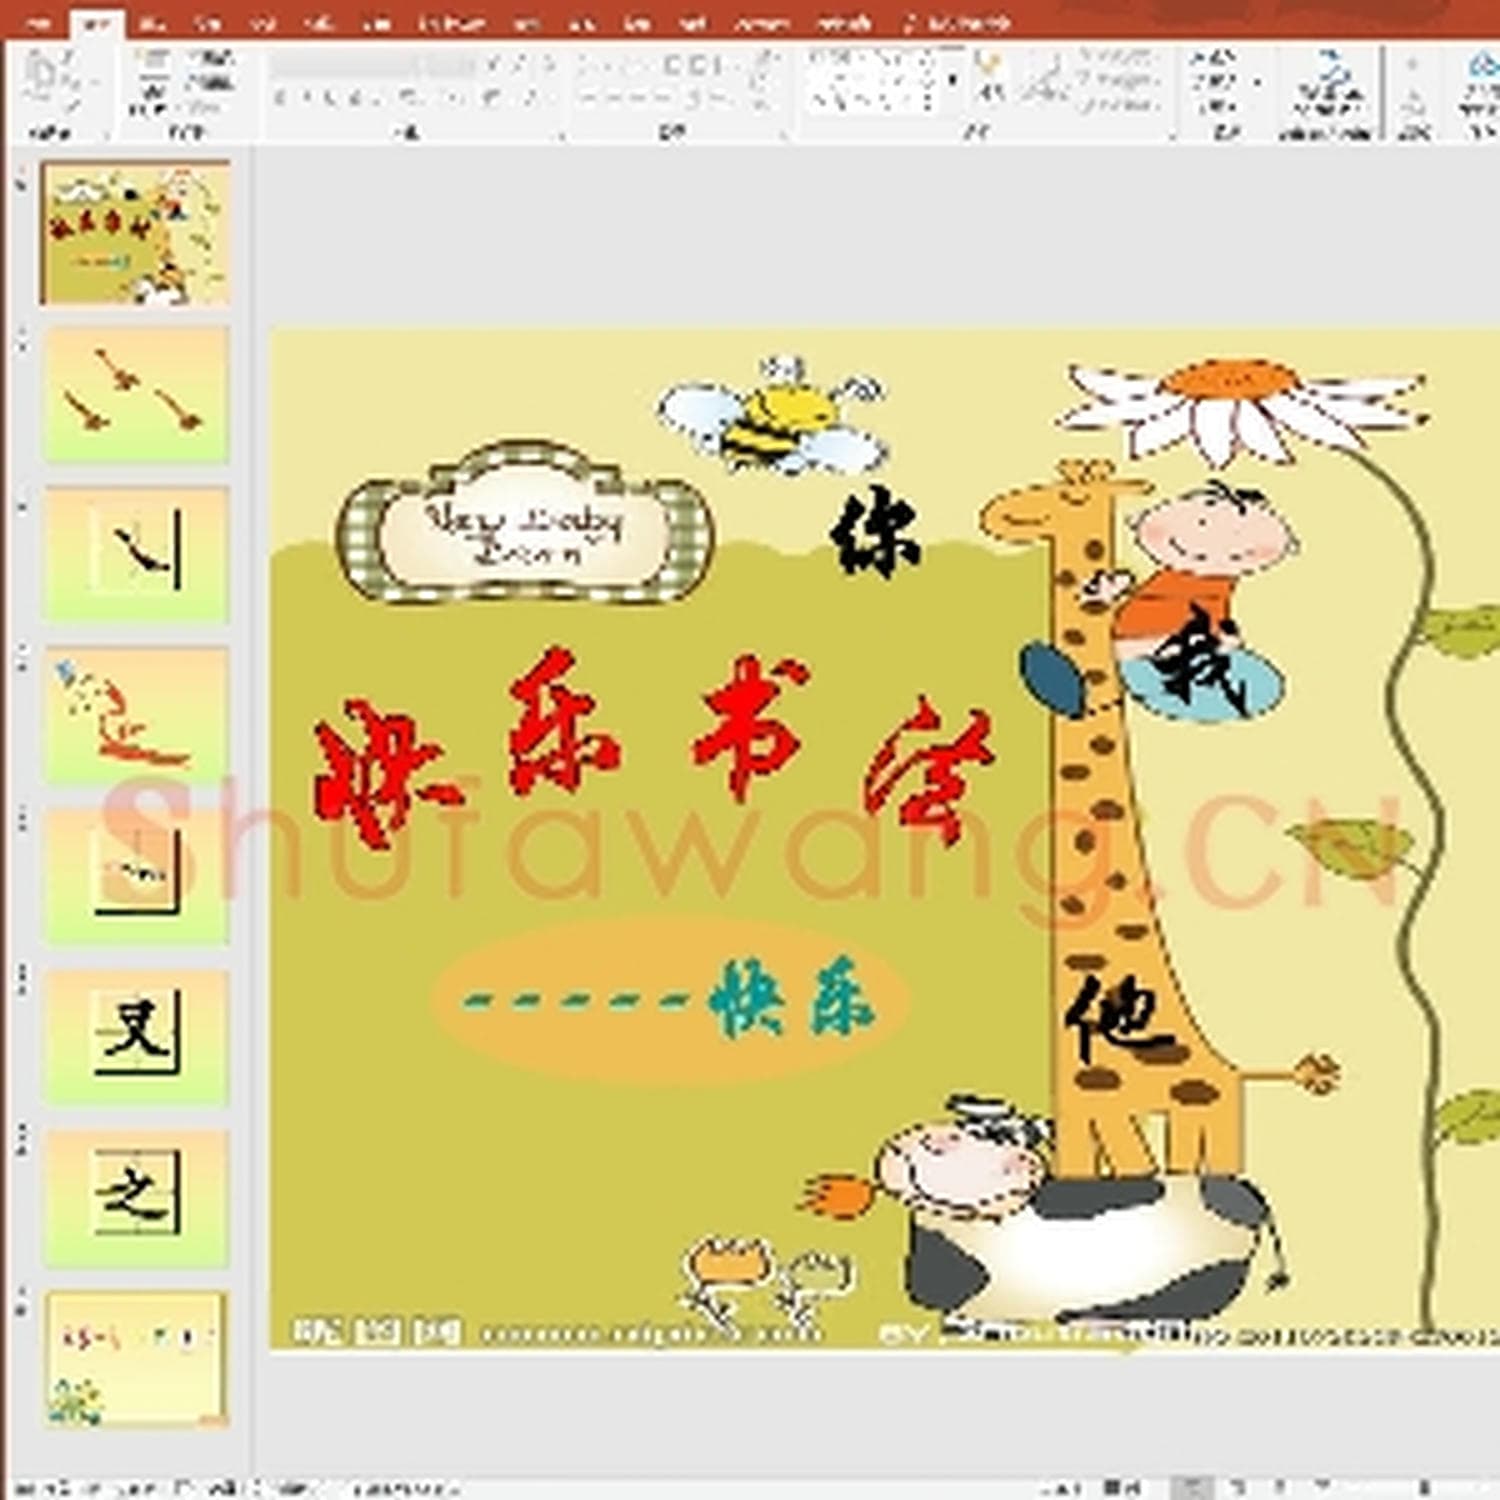Select slide 2 thumbnail with three brush strokes

(x=136, y=394)
